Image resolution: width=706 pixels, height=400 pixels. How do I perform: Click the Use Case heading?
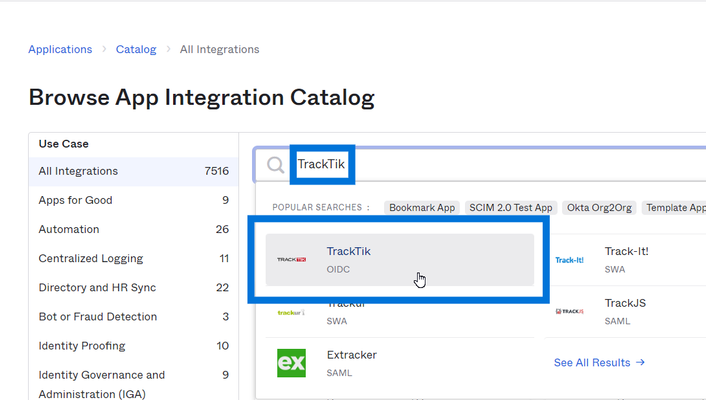click(63, 144)
